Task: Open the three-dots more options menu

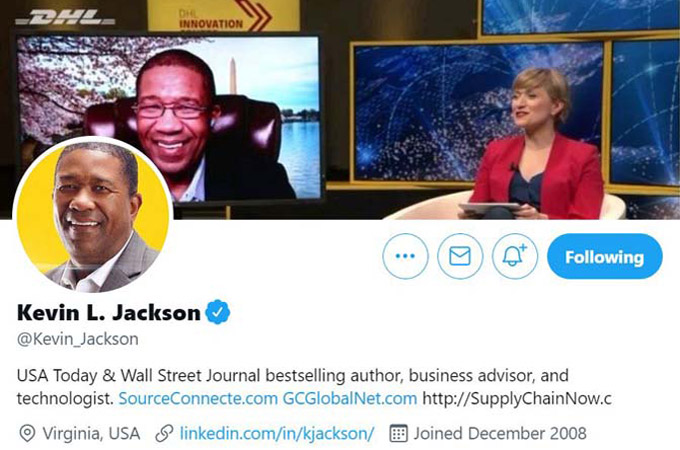Action: [x=405, y=256]
